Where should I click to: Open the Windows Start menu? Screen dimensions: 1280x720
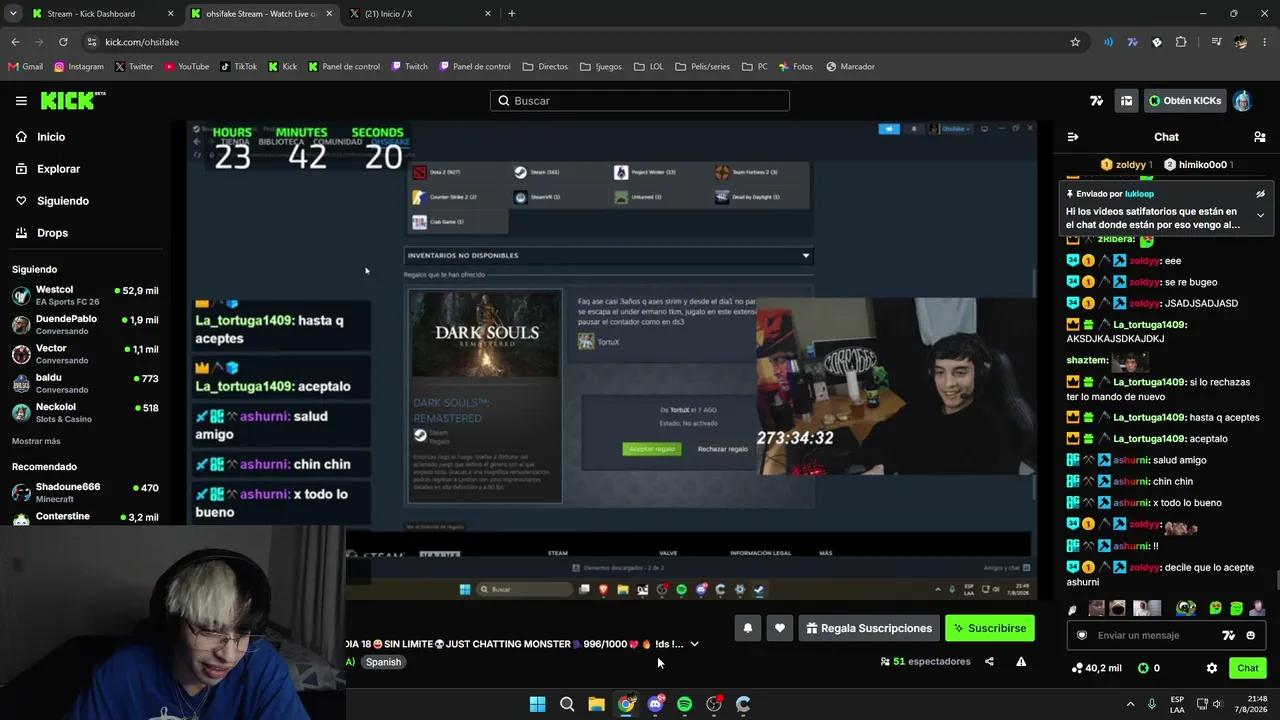coord(537,704)
